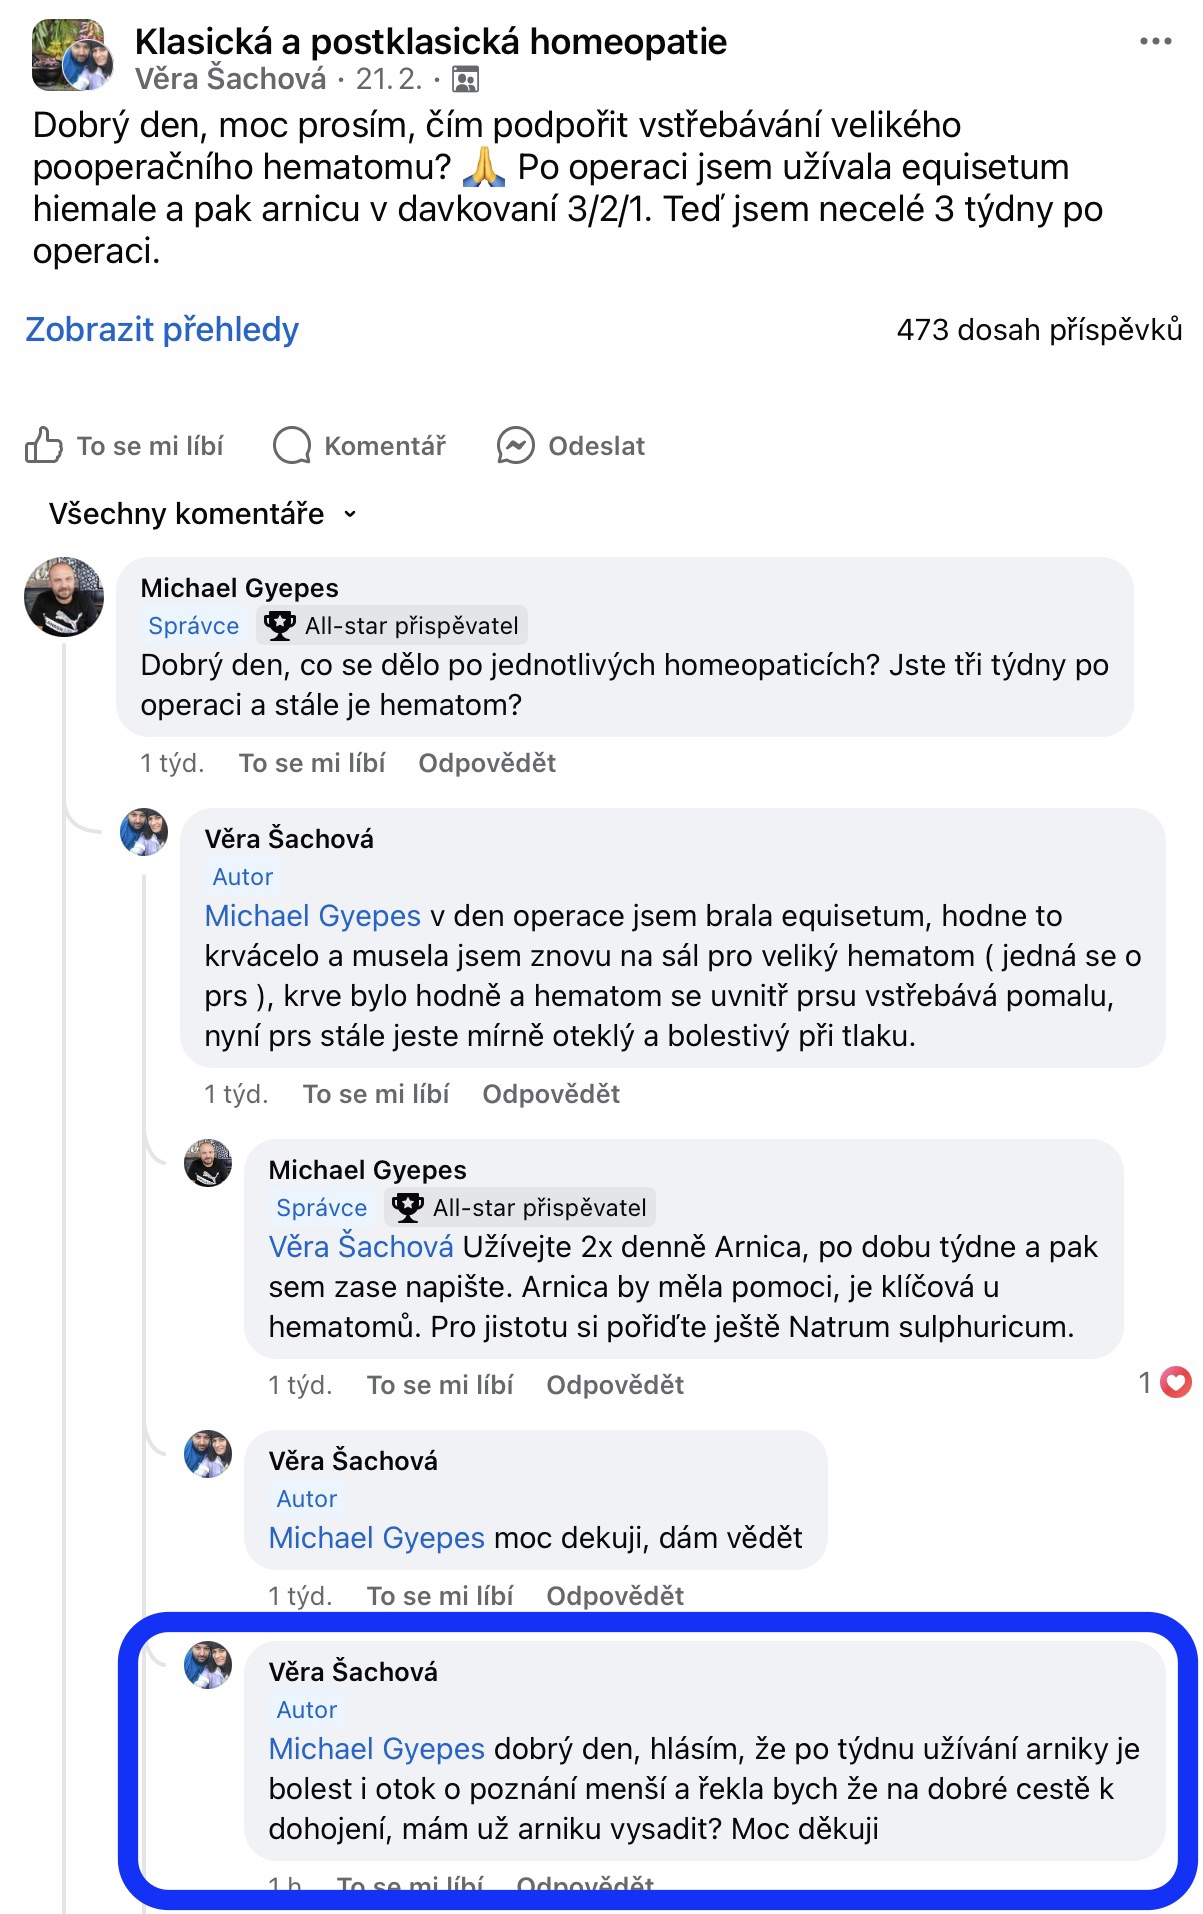
Task: Click the Messenger Odeslat icon
Action: tap(515, 445)
